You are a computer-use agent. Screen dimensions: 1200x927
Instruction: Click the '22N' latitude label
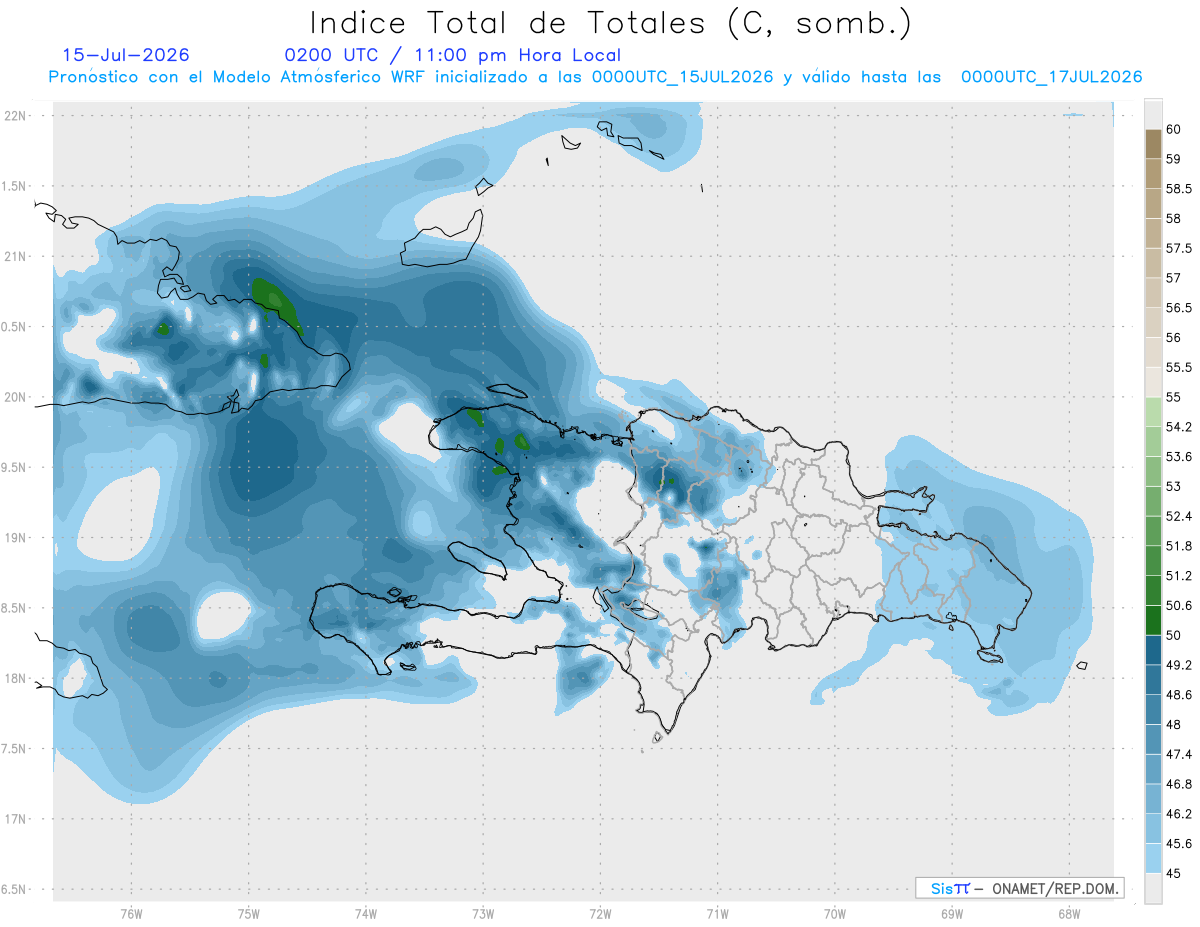tap(14, 115)
